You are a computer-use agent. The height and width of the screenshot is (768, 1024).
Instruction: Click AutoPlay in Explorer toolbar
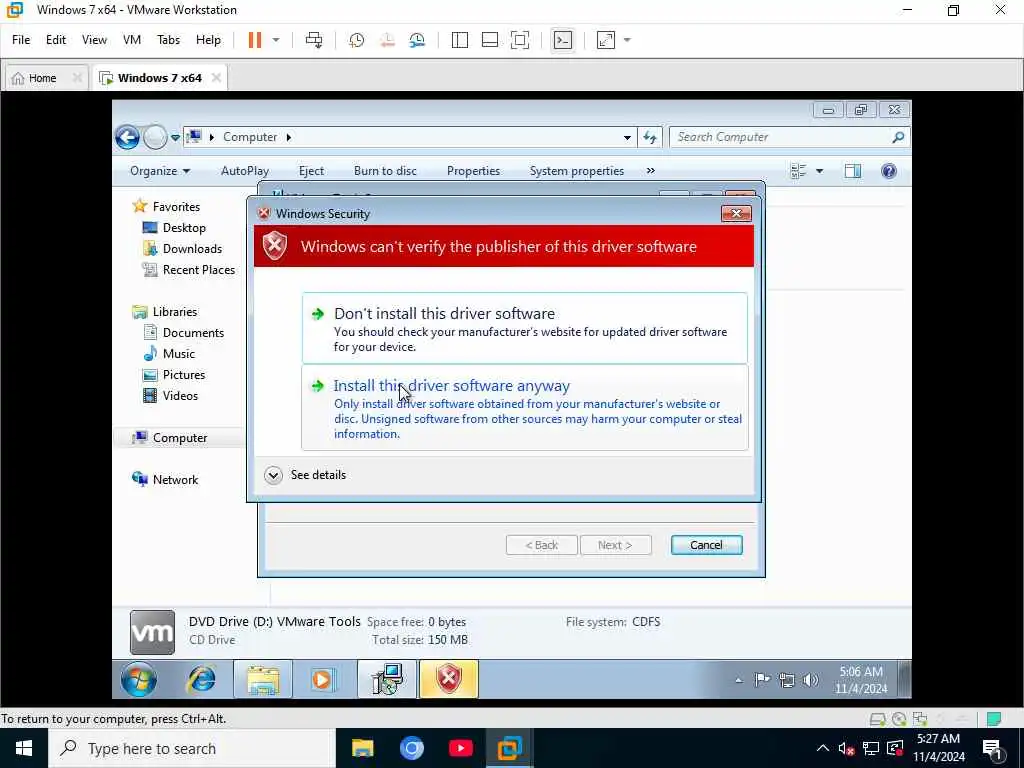point(245,171)
